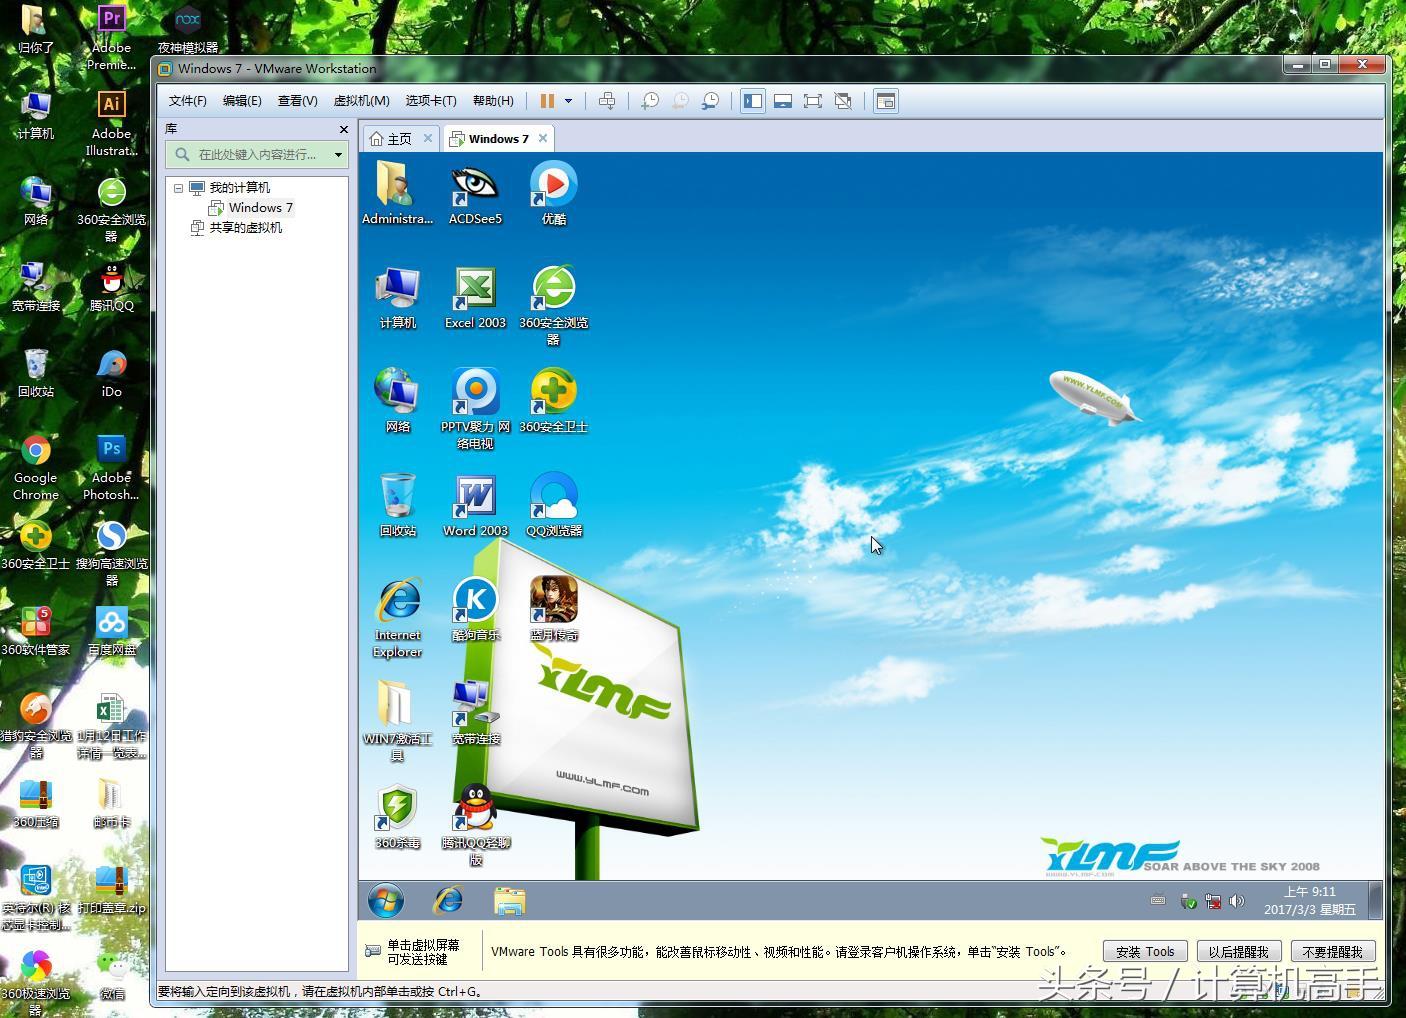The width and height of the screenshot is (1406, 1018).
Task: Open Windows Explorer folder in guest taskbar
Action: click(509, 901)
